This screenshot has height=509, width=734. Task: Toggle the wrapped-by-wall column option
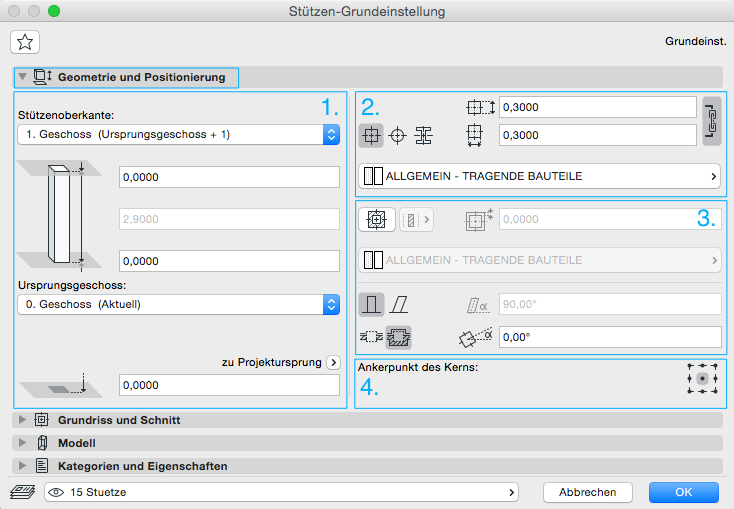(399, 337)
